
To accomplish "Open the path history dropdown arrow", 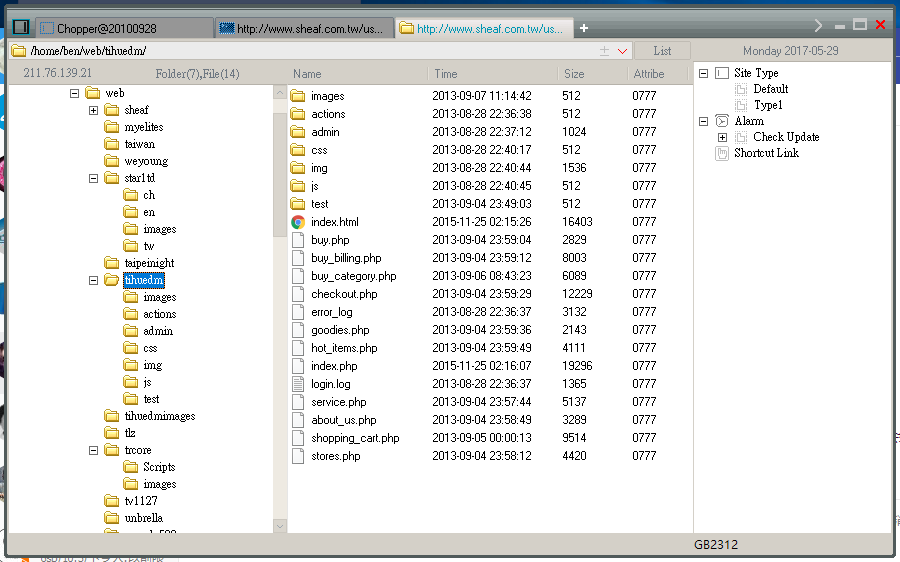I will 622,51.
